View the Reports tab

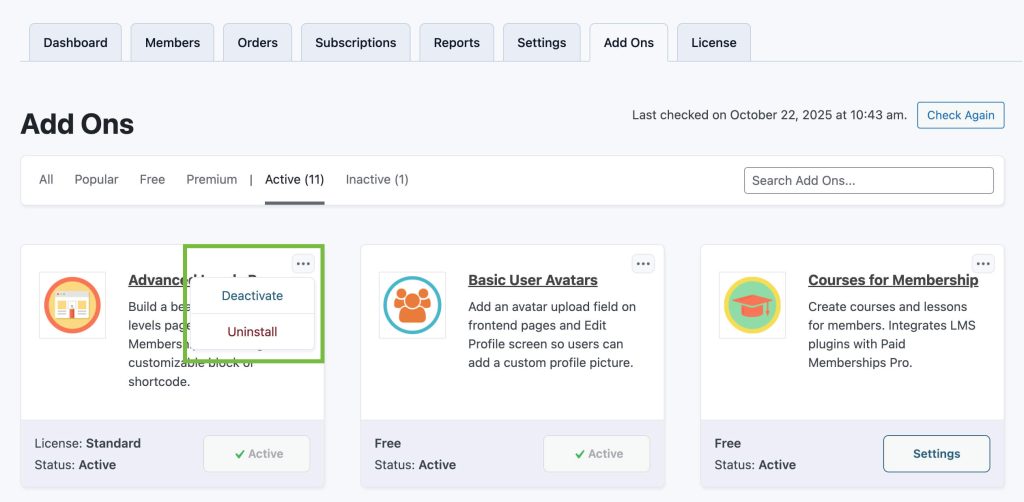tap(456, 43)
